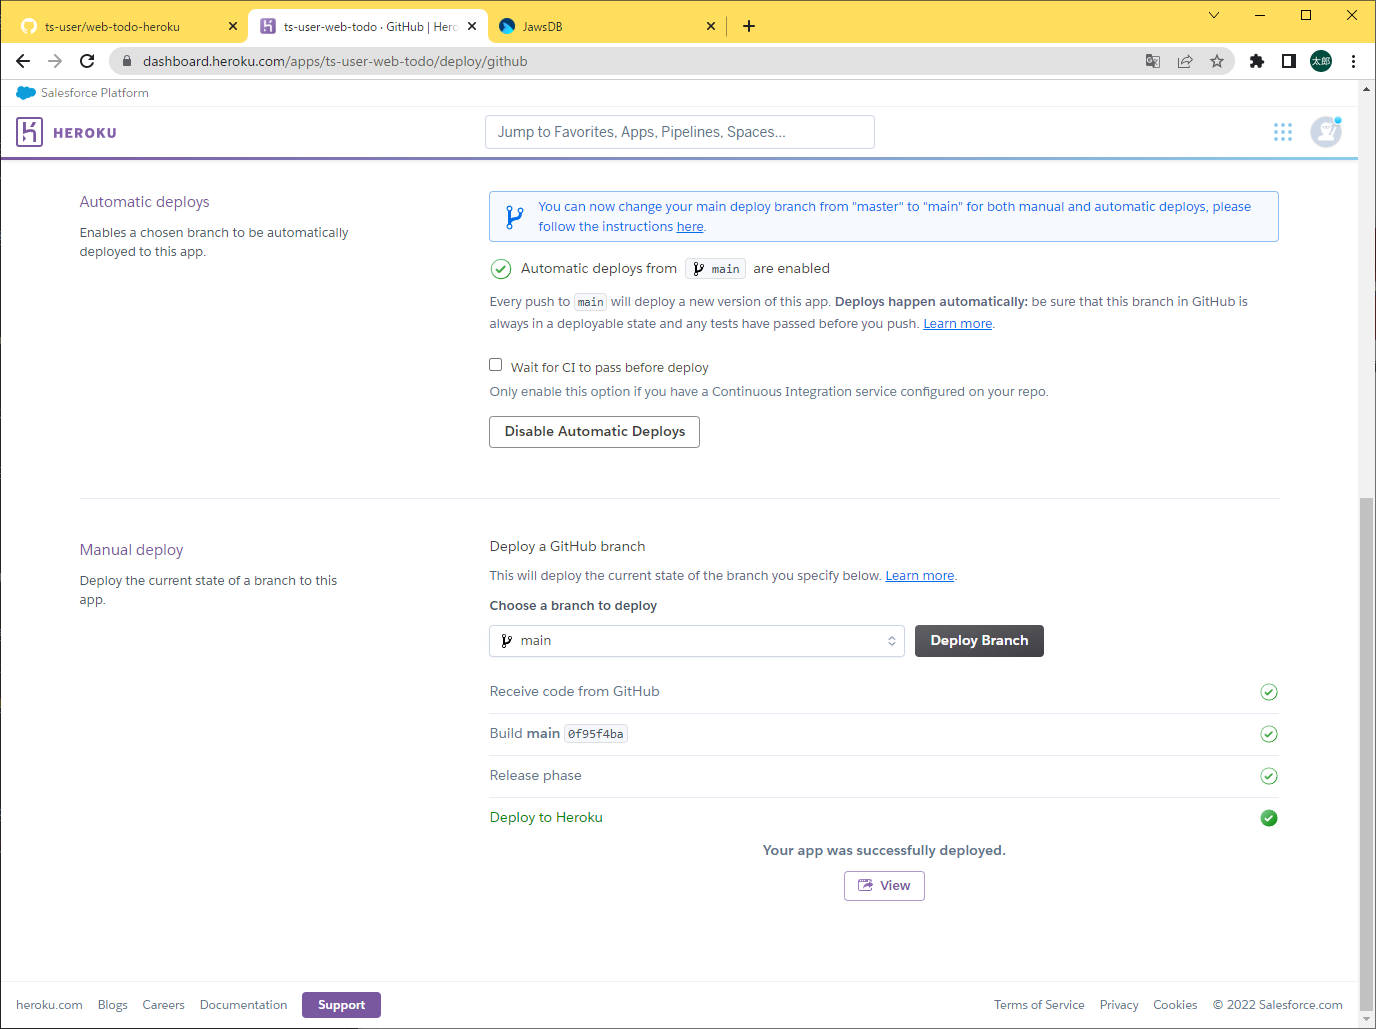The height and width of the screenshot is (1029, 1376).
Task: Open the Heroku apps grid menu
Action: click(1283, 132)
